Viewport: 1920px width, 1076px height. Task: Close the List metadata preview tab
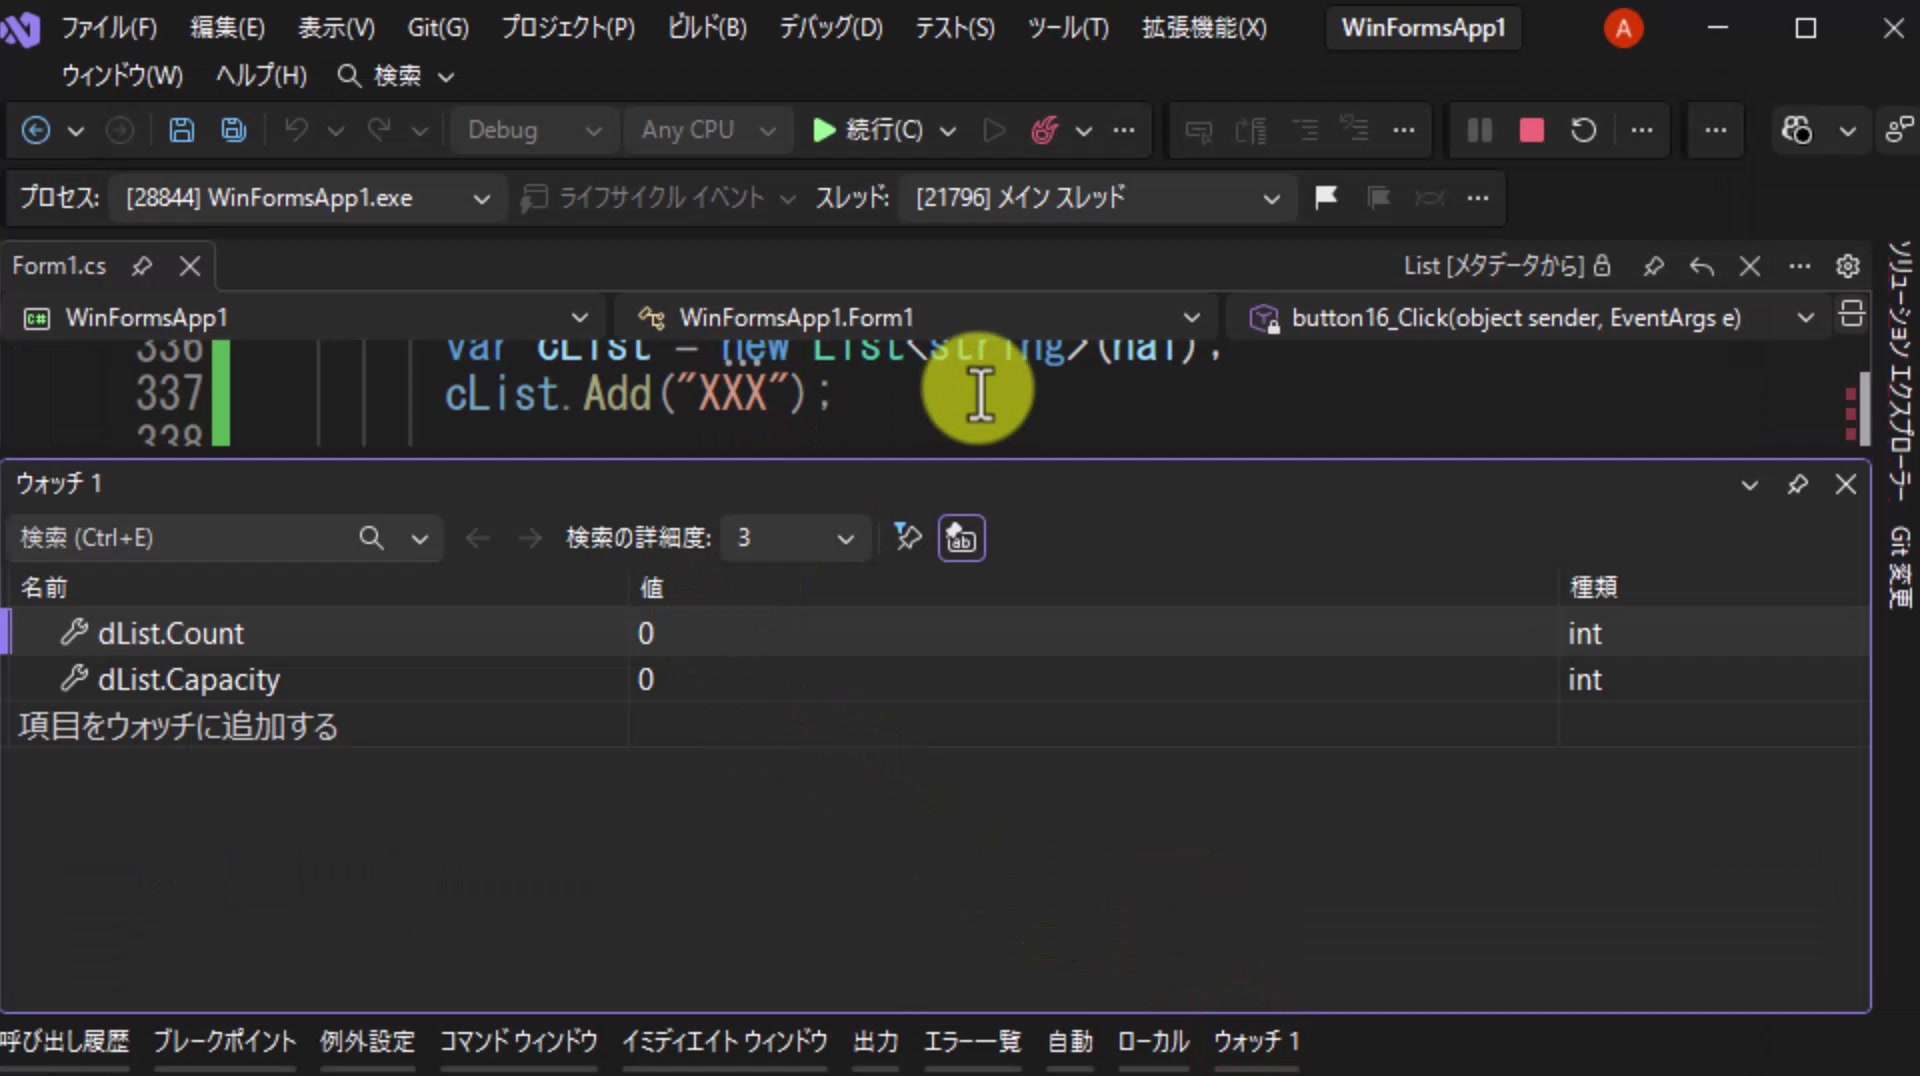(1750, 266)
